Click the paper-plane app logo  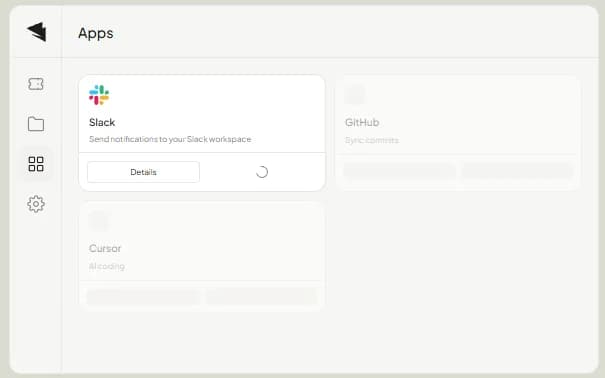point(37,32)
